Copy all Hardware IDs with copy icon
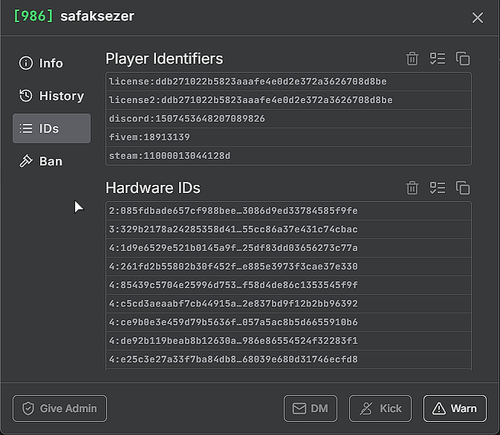This screenshot has height=435, width=500. (x=463, y=188)
